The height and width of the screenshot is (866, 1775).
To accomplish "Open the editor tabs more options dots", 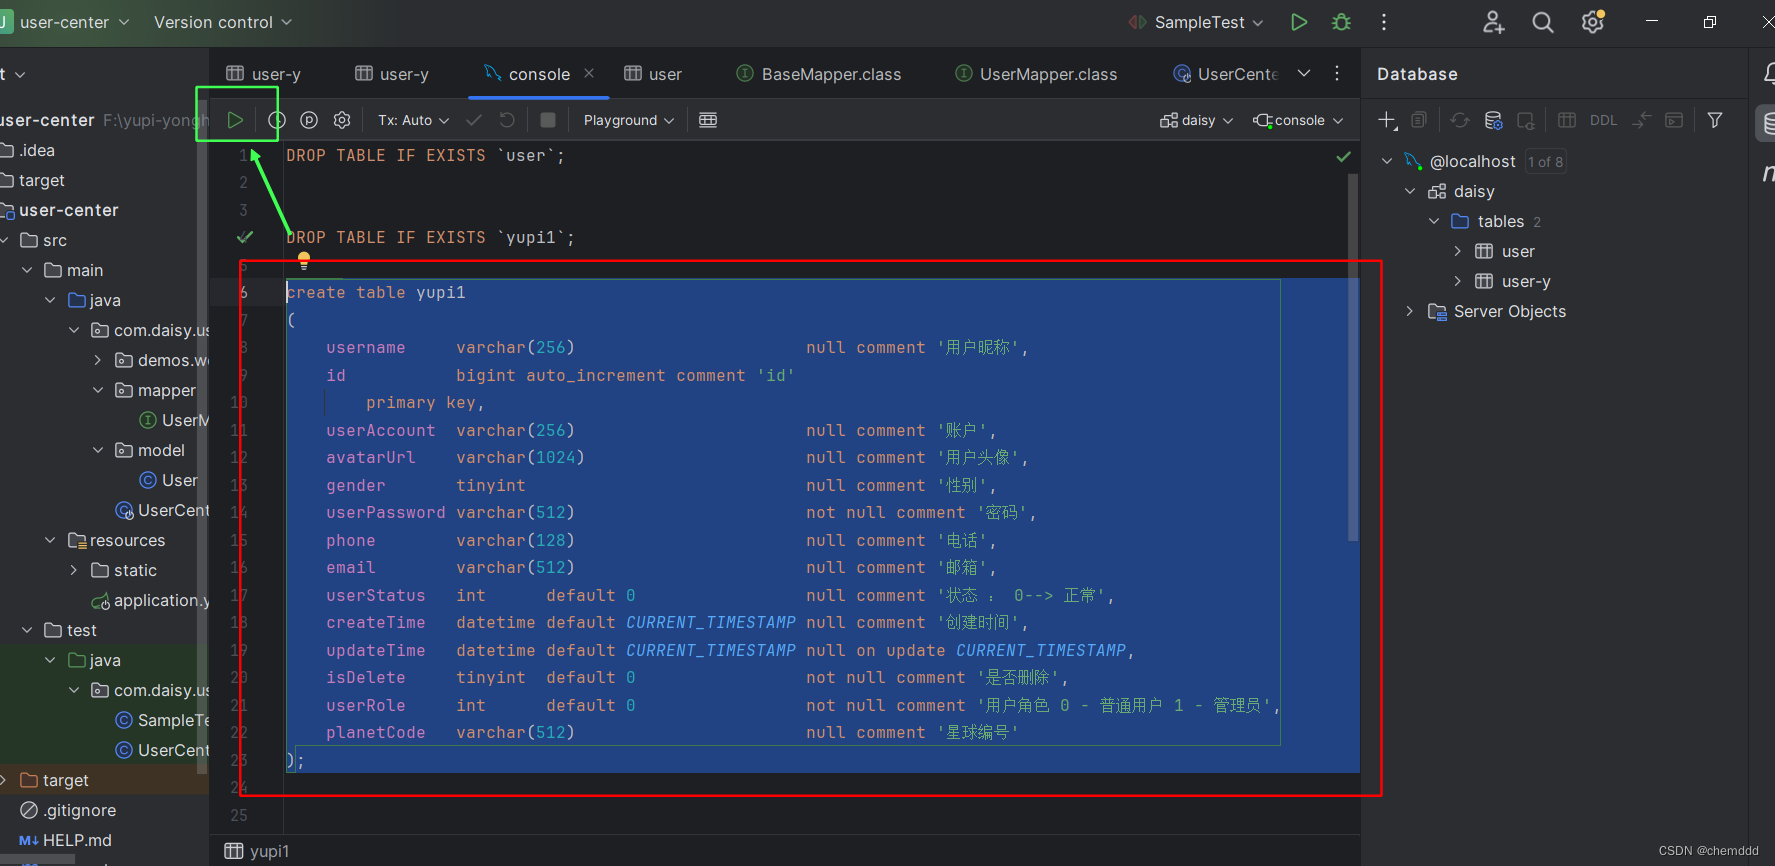I will coord(1337,73).
